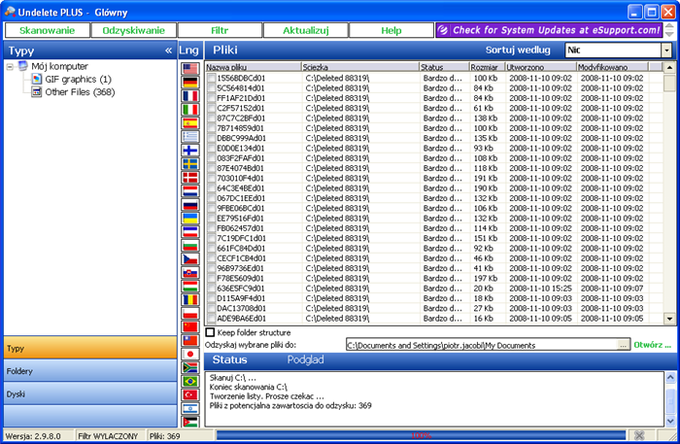
Task: Select the Typy sidebar tab
Action: (90, 348)
